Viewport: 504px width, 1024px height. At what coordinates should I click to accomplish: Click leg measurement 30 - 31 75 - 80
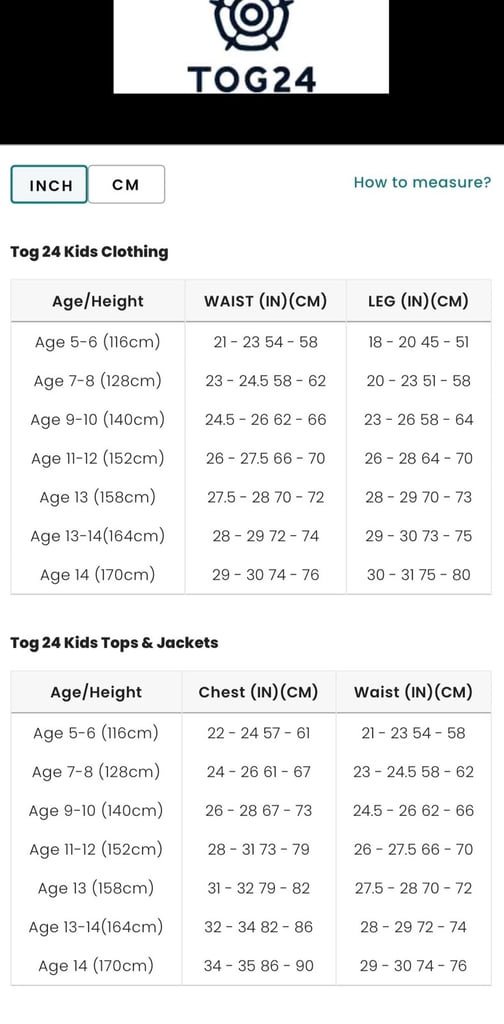(418, 575)
